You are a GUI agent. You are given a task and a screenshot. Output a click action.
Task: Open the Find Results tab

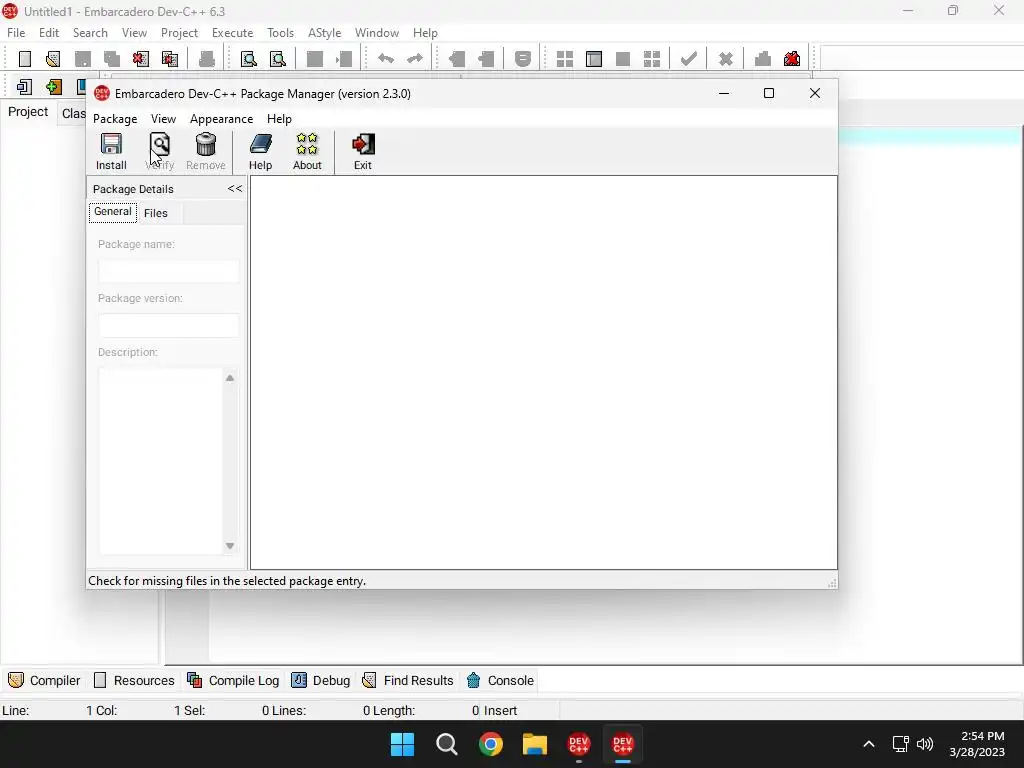pos(408,680)
